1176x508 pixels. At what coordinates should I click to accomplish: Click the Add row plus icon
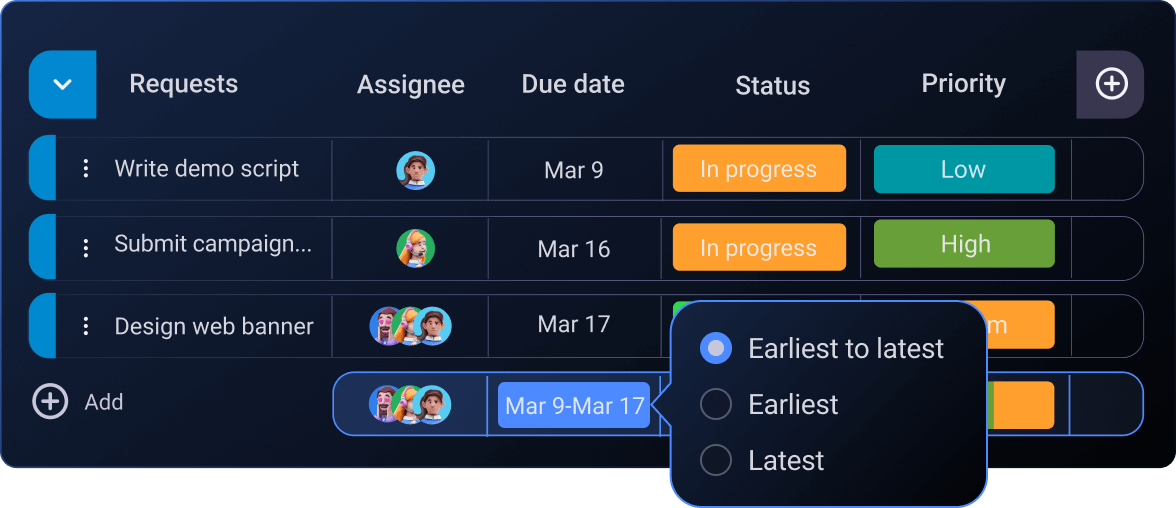50,402
